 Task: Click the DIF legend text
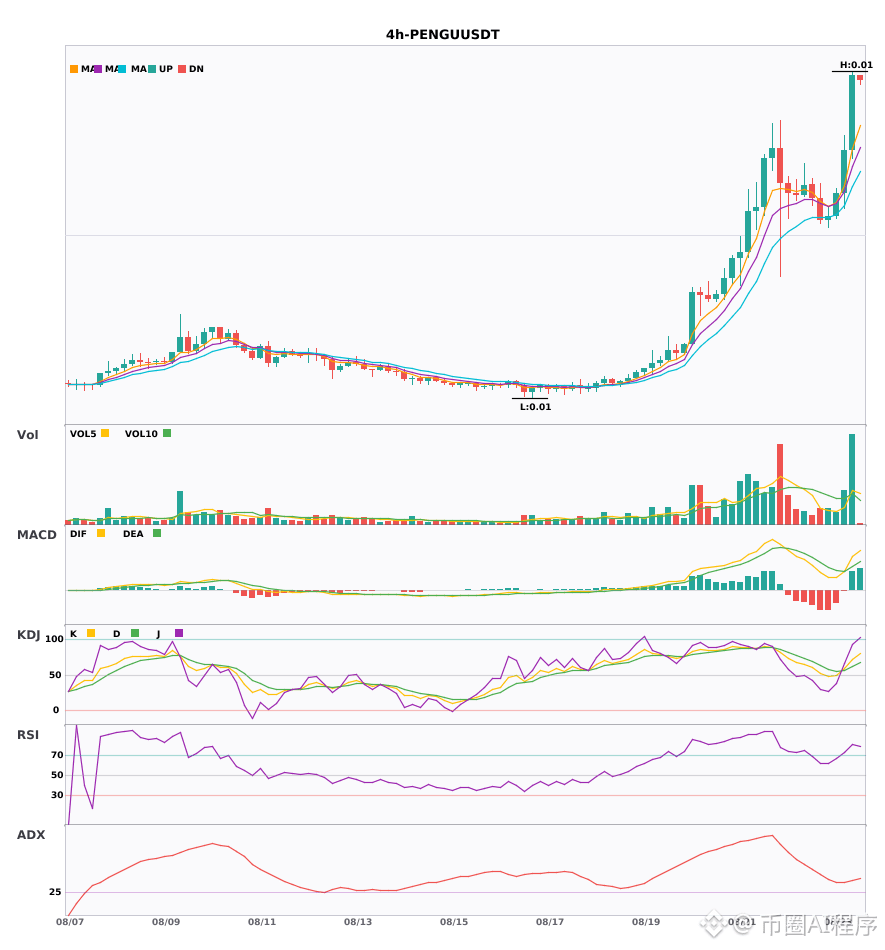tap(78, 534)
